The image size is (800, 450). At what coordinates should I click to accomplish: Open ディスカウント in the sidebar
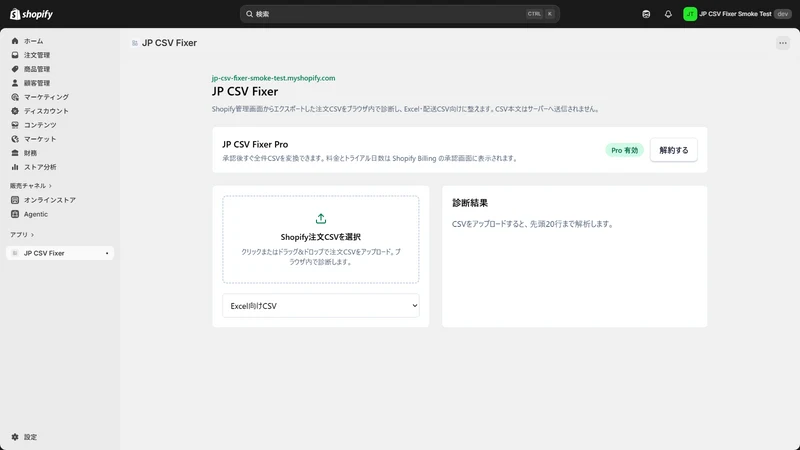click(60, 111)
